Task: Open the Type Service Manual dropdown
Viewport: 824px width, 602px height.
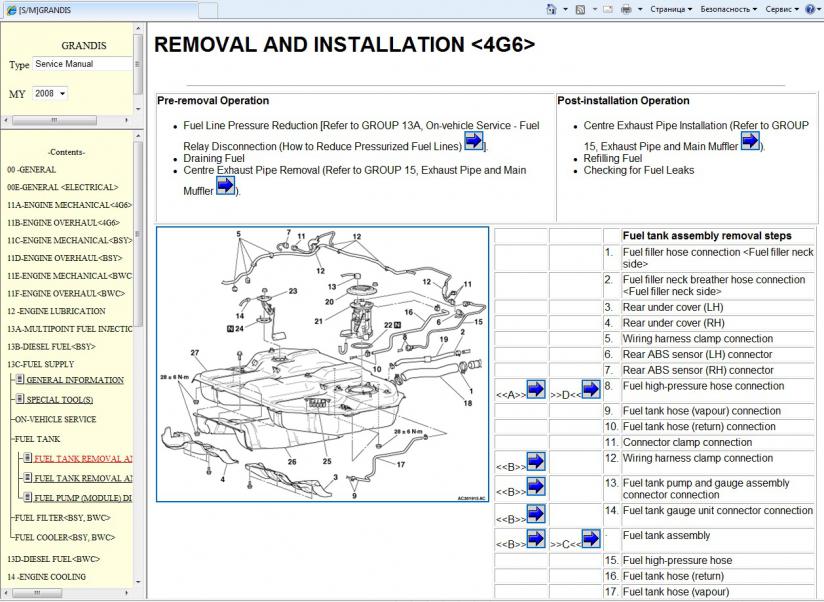Action: pos(83,64)
